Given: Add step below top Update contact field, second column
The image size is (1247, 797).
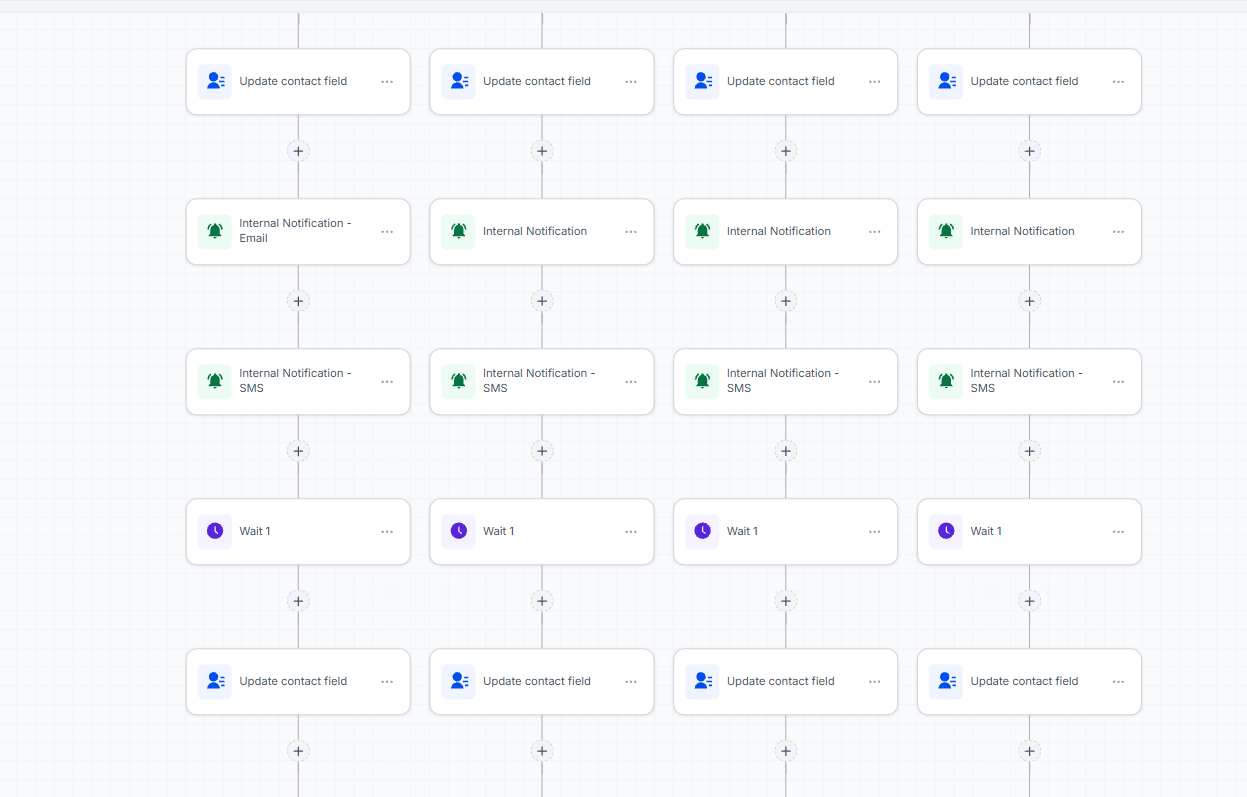Looking at the screenshot, I should pos(542,151).
